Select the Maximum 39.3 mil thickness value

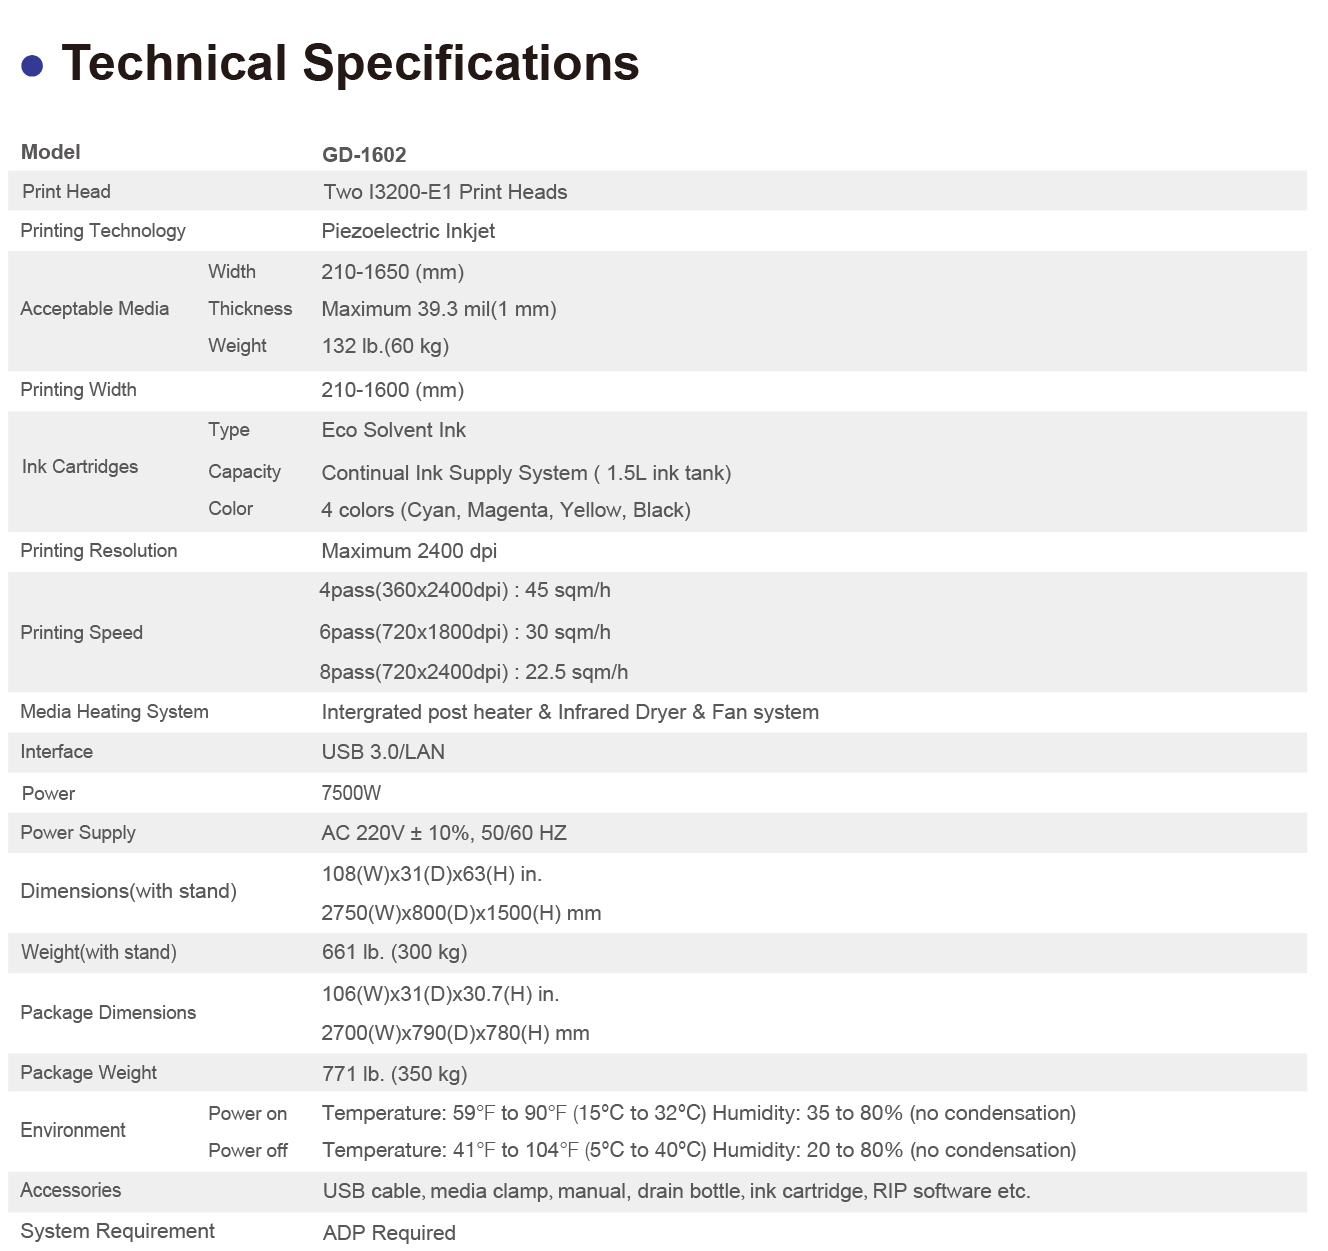click(438, 309)
